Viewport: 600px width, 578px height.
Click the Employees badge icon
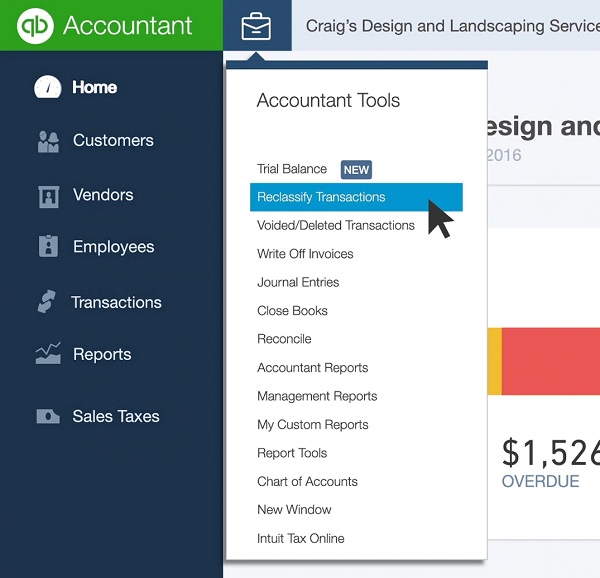[x=48, y=246]
